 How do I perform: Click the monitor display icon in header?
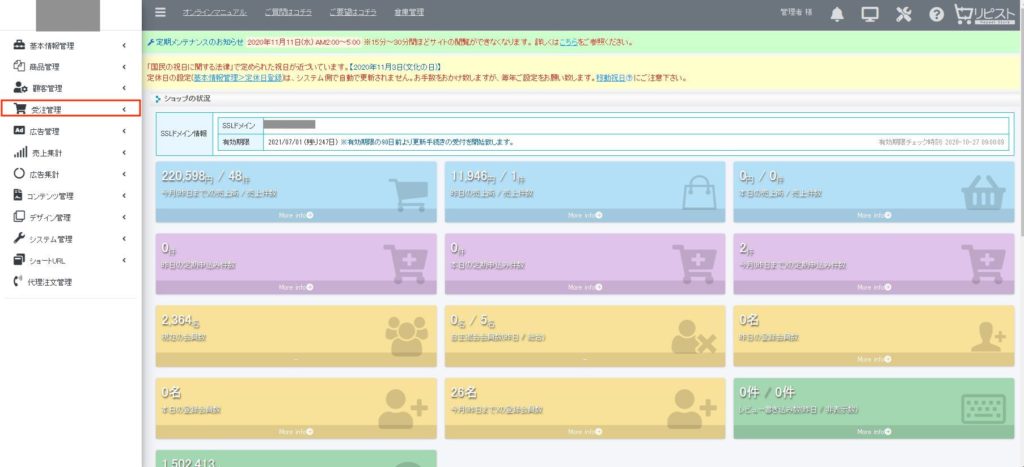tap(870, 14)
